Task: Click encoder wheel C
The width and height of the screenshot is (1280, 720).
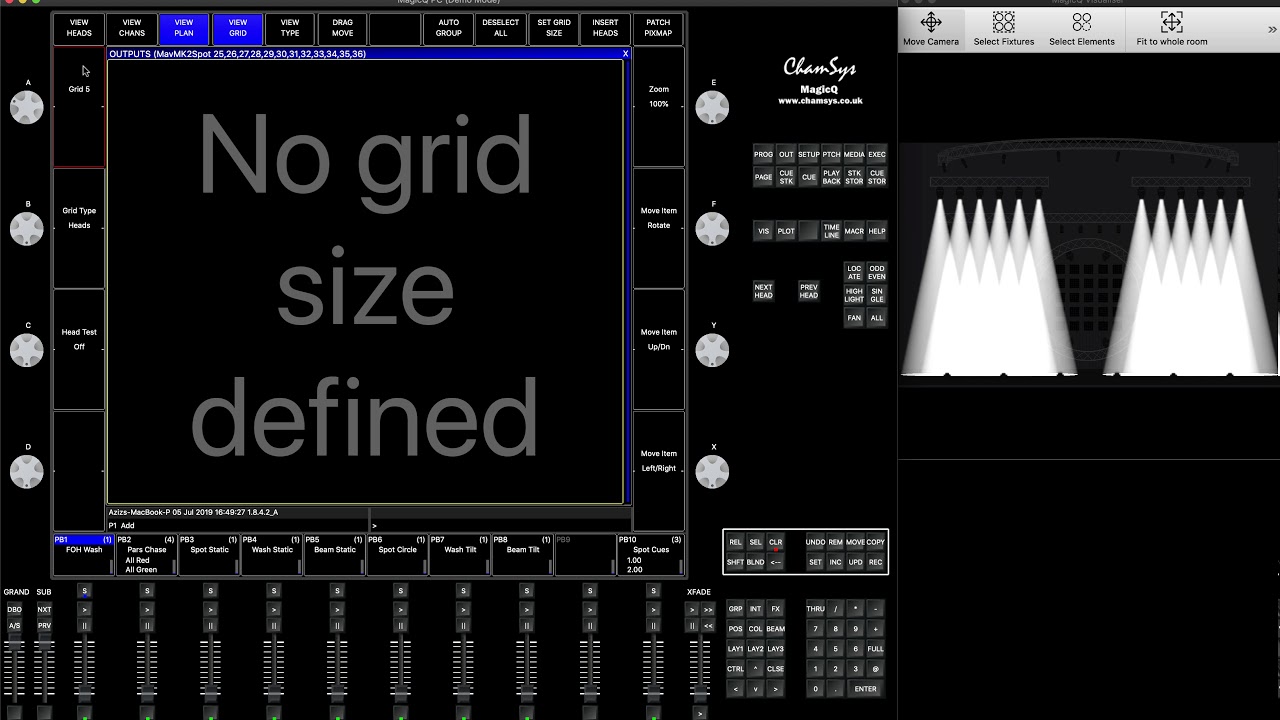Action: 27,350
